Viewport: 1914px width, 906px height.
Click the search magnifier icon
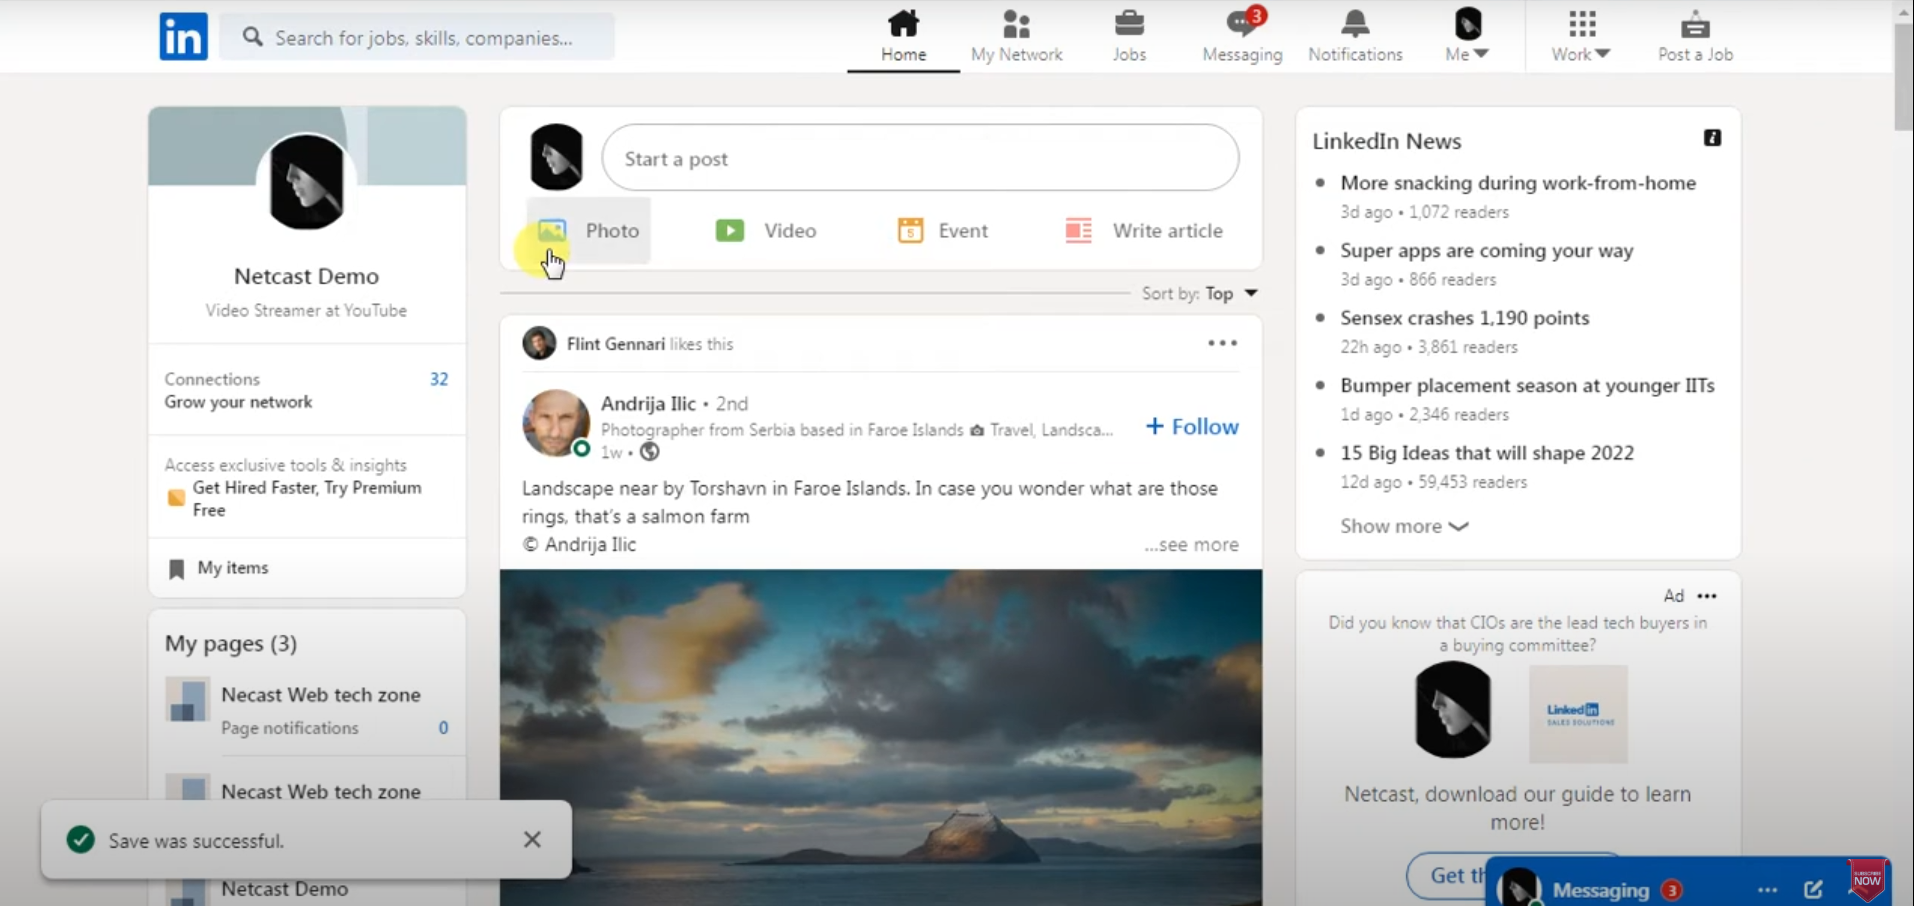tap(253, 37)
